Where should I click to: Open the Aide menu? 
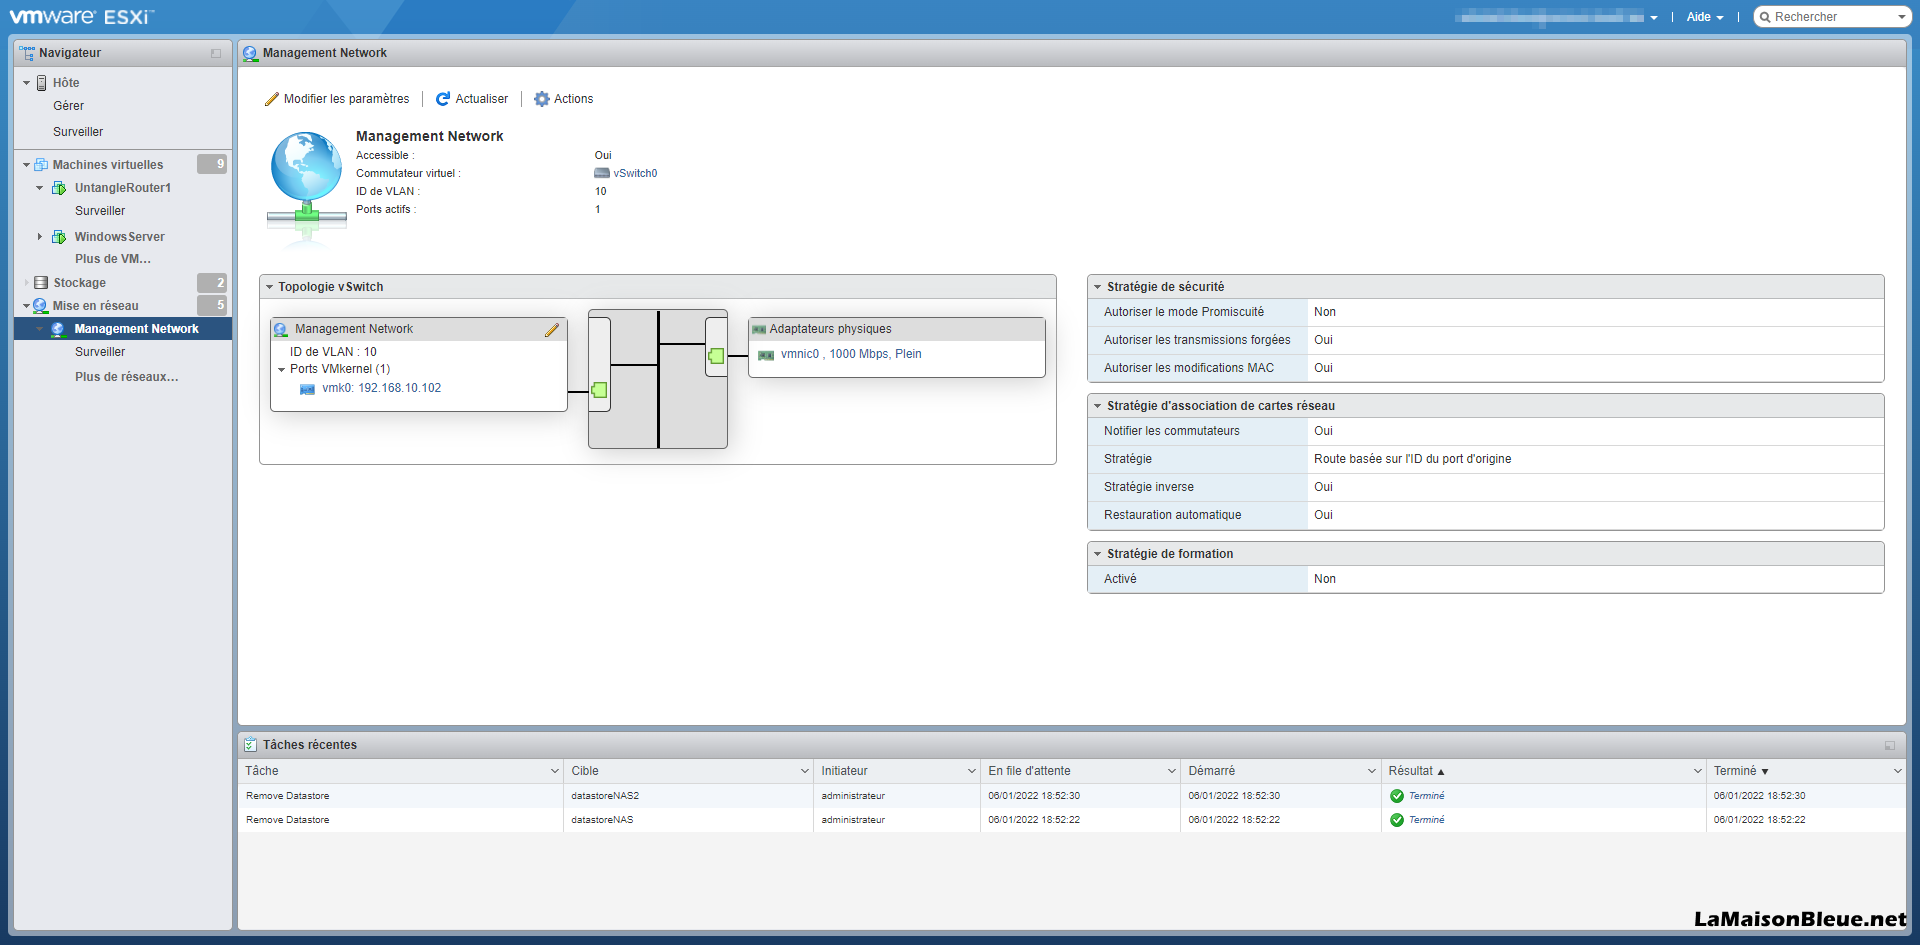point(1705,17)
